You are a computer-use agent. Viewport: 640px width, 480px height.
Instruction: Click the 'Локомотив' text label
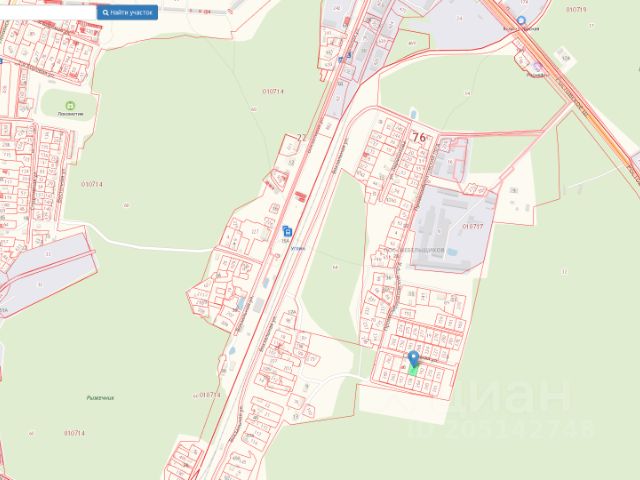70,116
